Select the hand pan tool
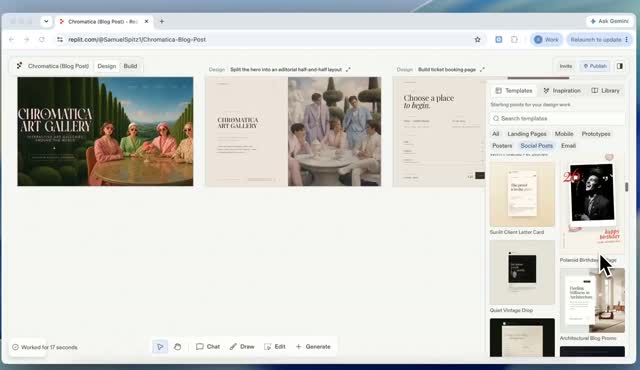 click(x=177, y=347)
